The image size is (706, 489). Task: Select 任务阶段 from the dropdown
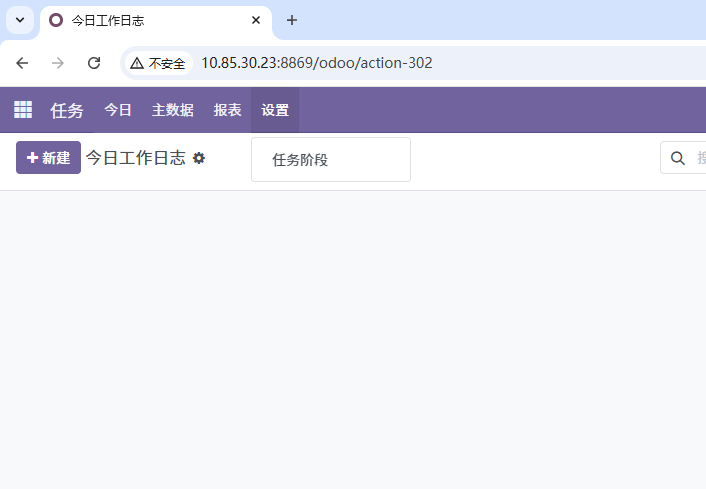[331, 160]
